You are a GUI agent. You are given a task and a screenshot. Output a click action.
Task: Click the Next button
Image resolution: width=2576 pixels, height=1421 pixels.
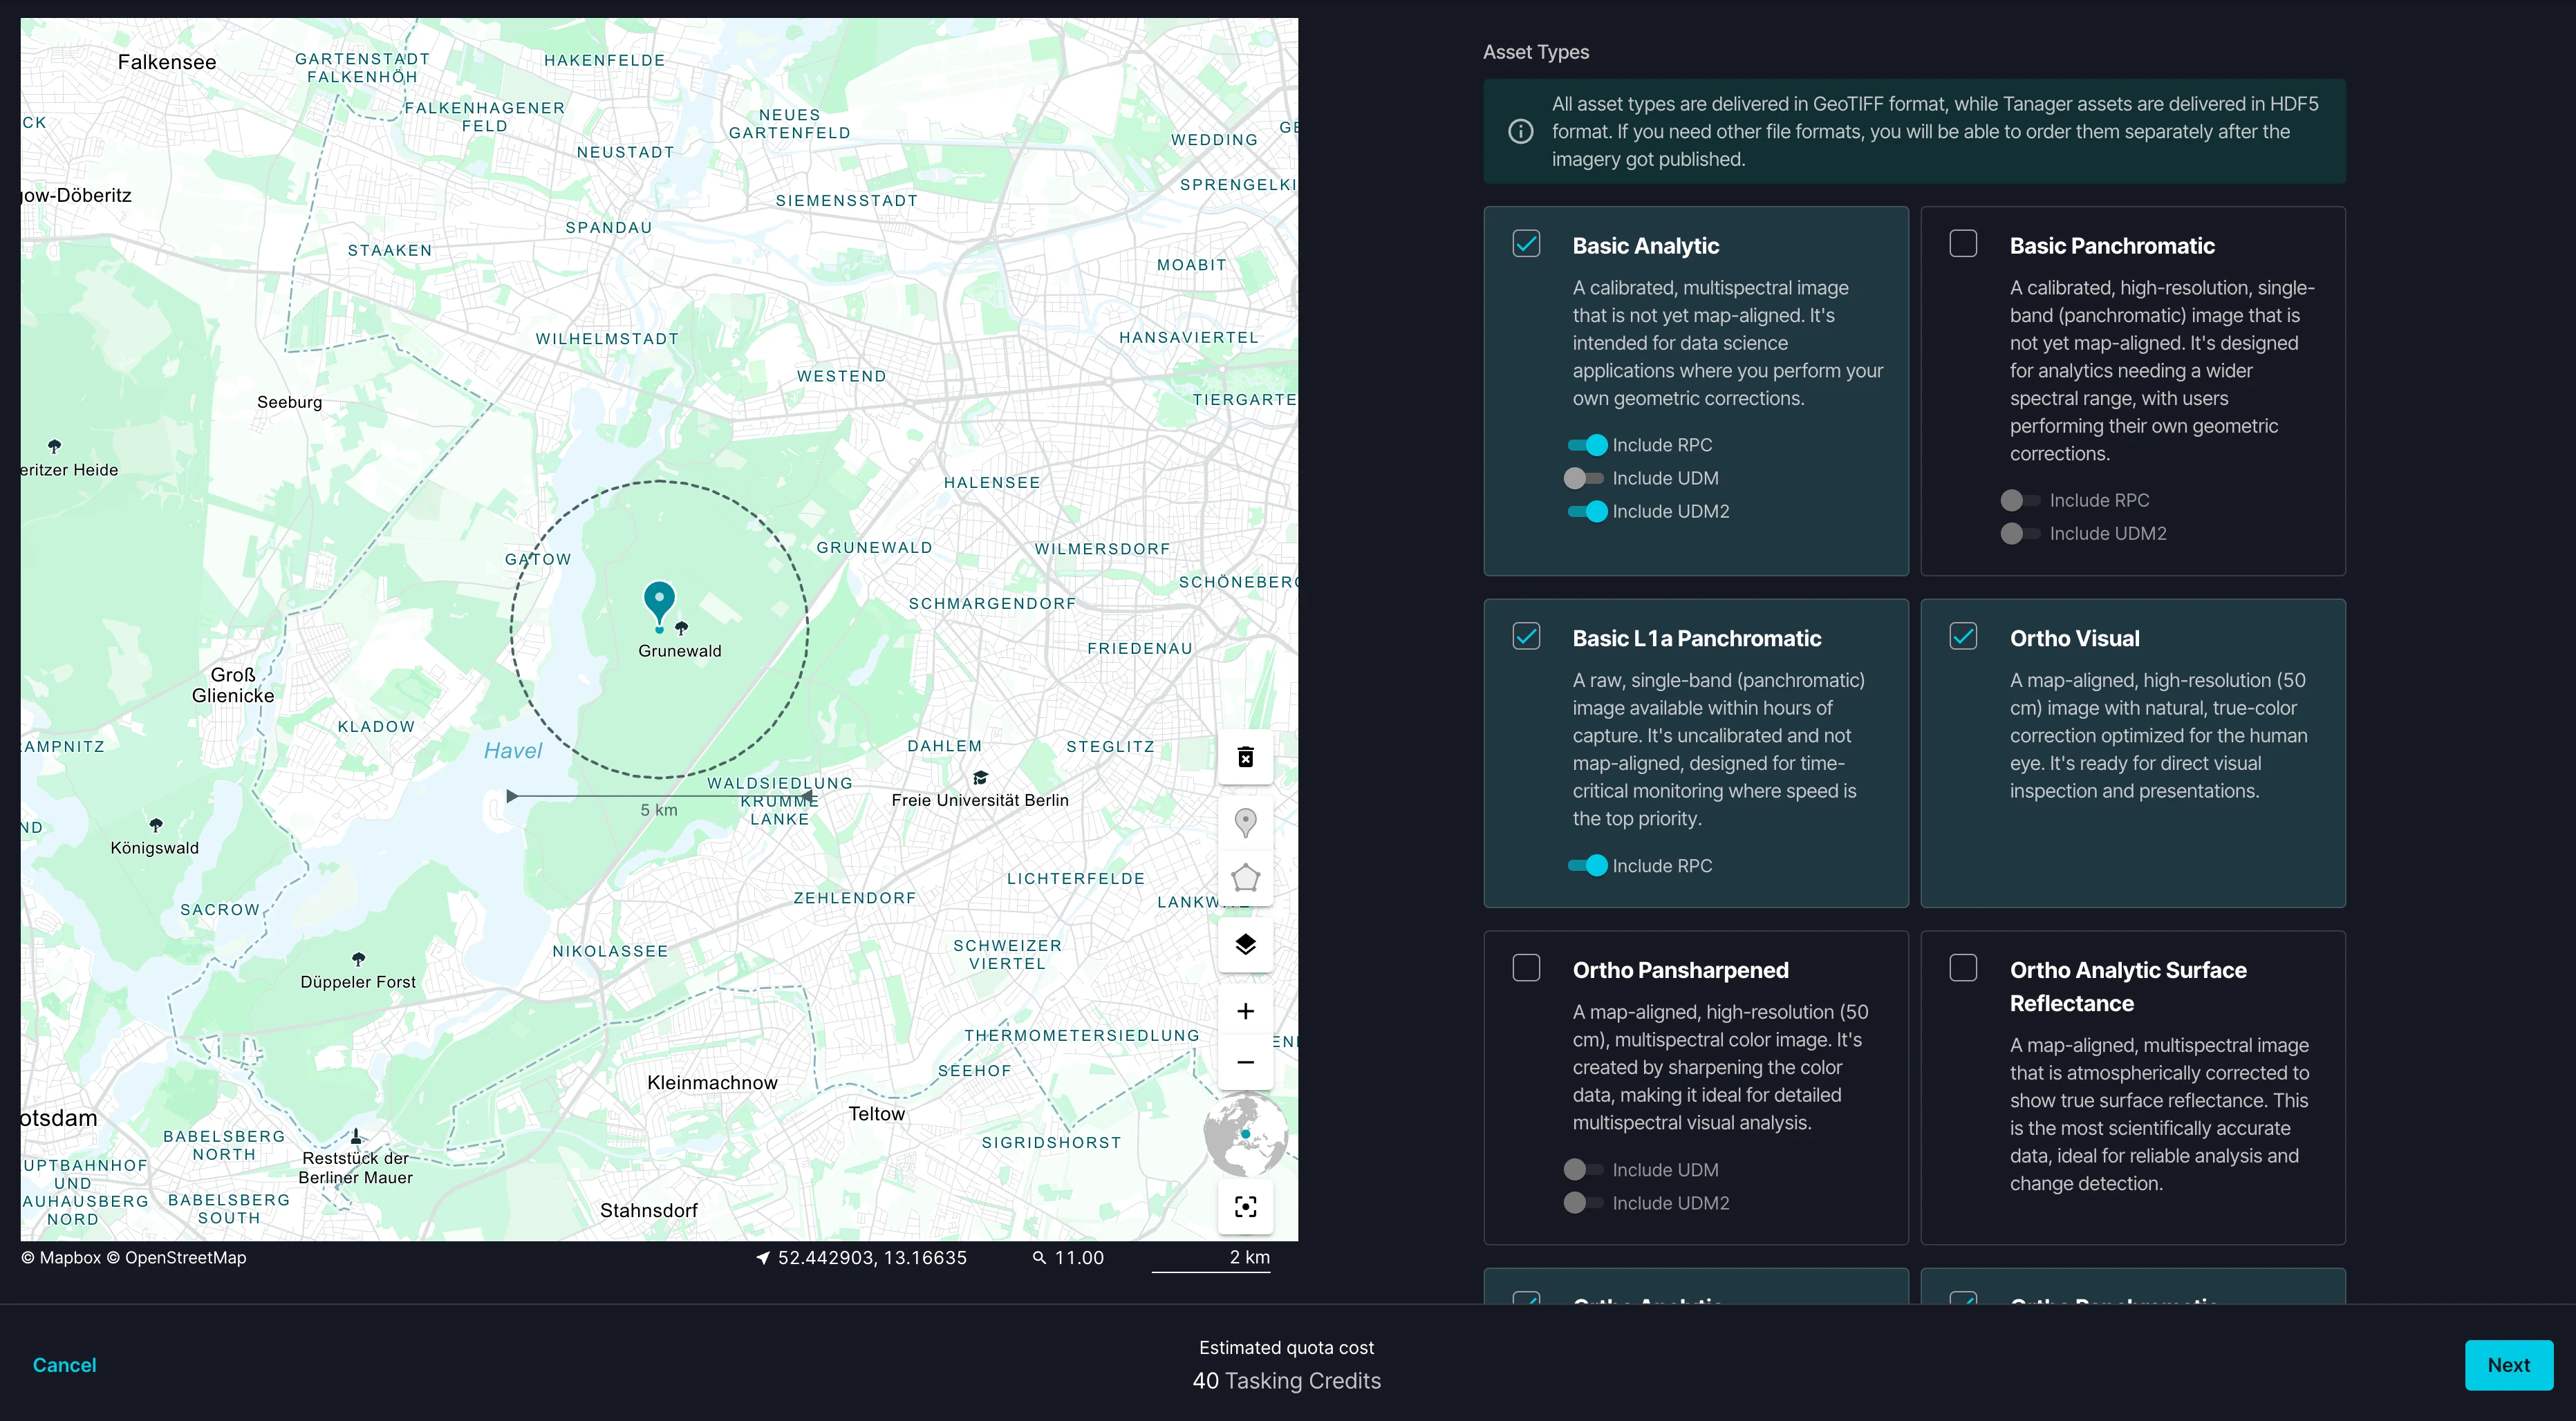click(x=2508, y=1365)
